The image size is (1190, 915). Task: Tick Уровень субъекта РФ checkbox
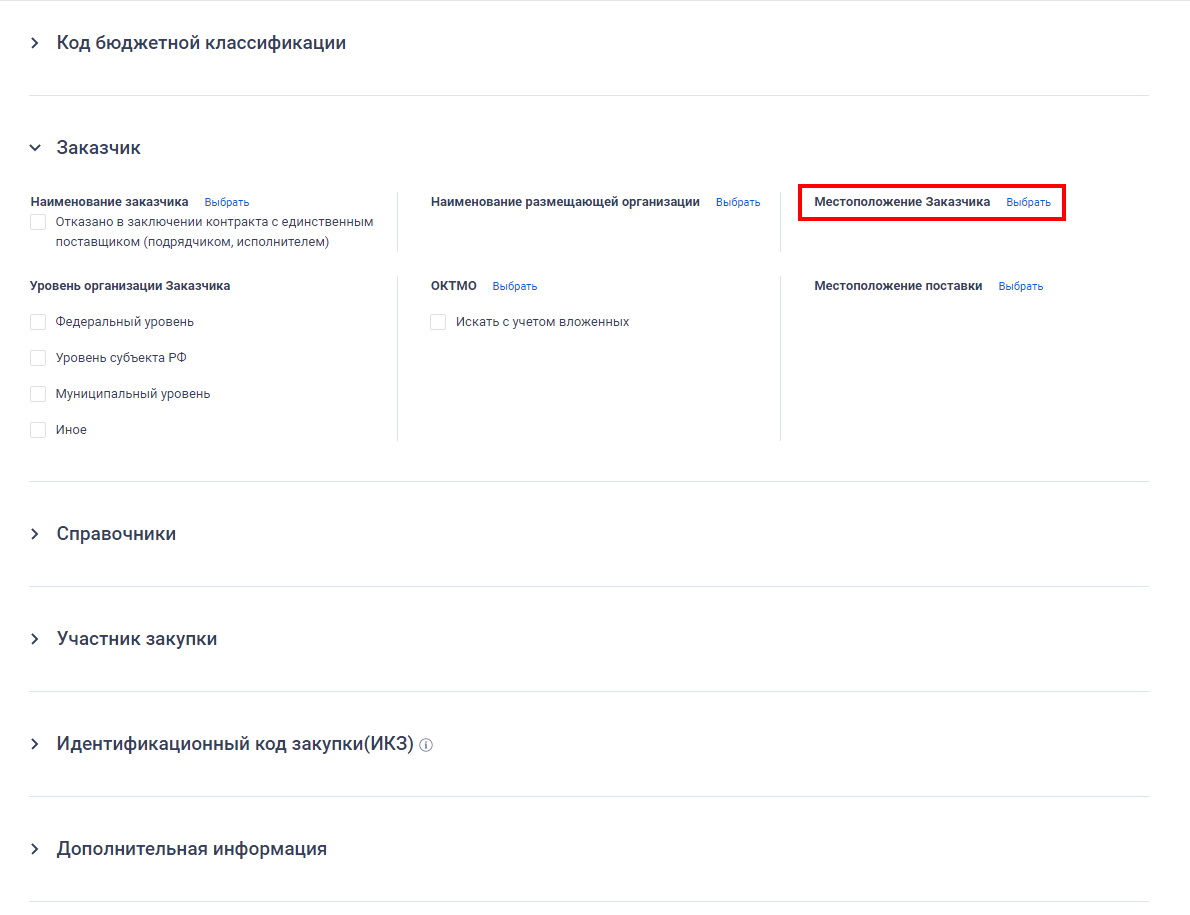coord(38,357)
